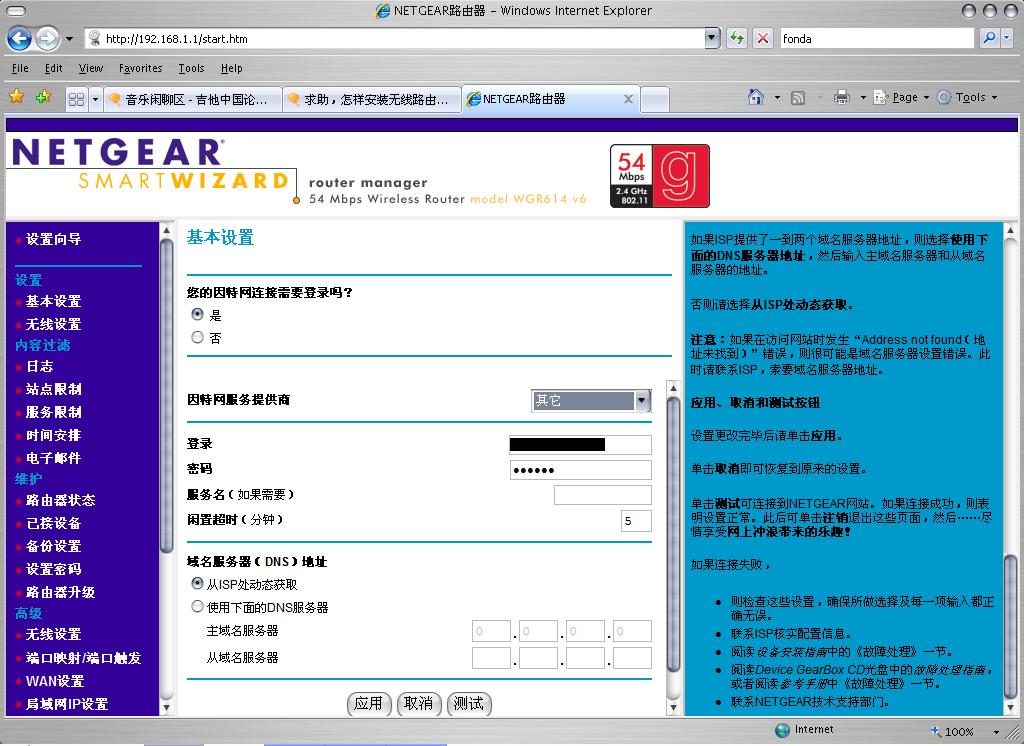Click the 应用 apply button
This screenshot has height=746, width=1024.
368,704
